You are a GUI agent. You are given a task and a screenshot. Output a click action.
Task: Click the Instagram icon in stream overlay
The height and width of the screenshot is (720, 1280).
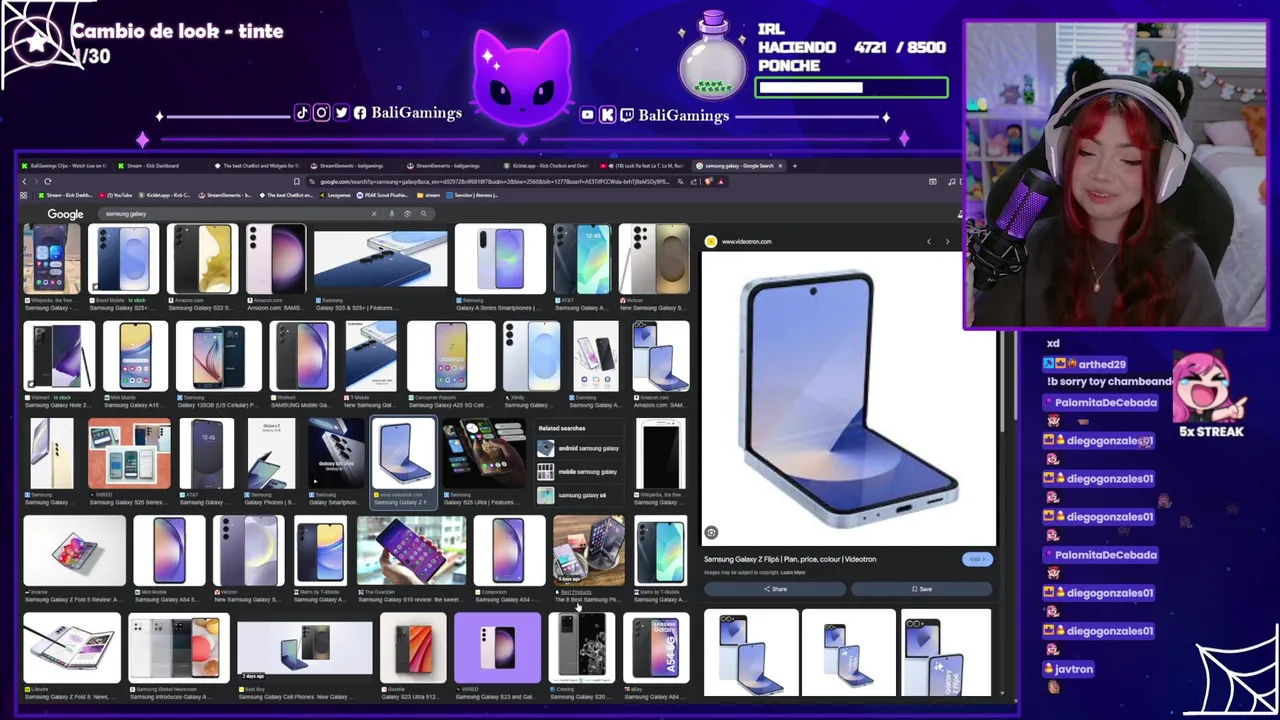(321, 113)
